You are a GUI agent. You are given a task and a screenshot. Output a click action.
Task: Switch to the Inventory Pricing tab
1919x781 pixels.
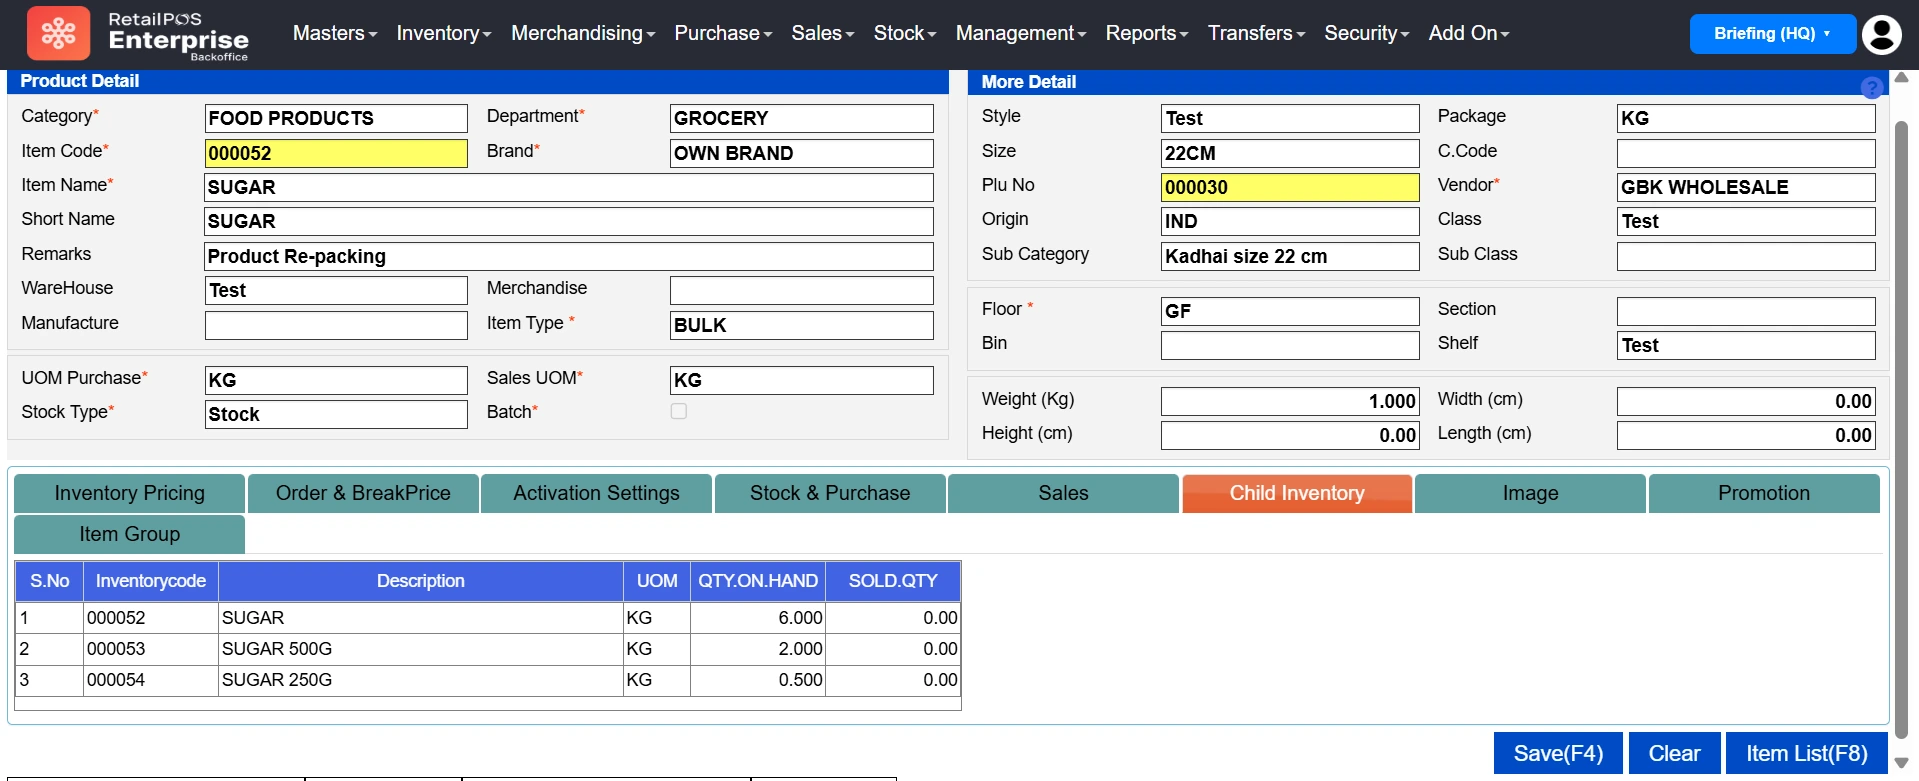(x=130, y=493)
